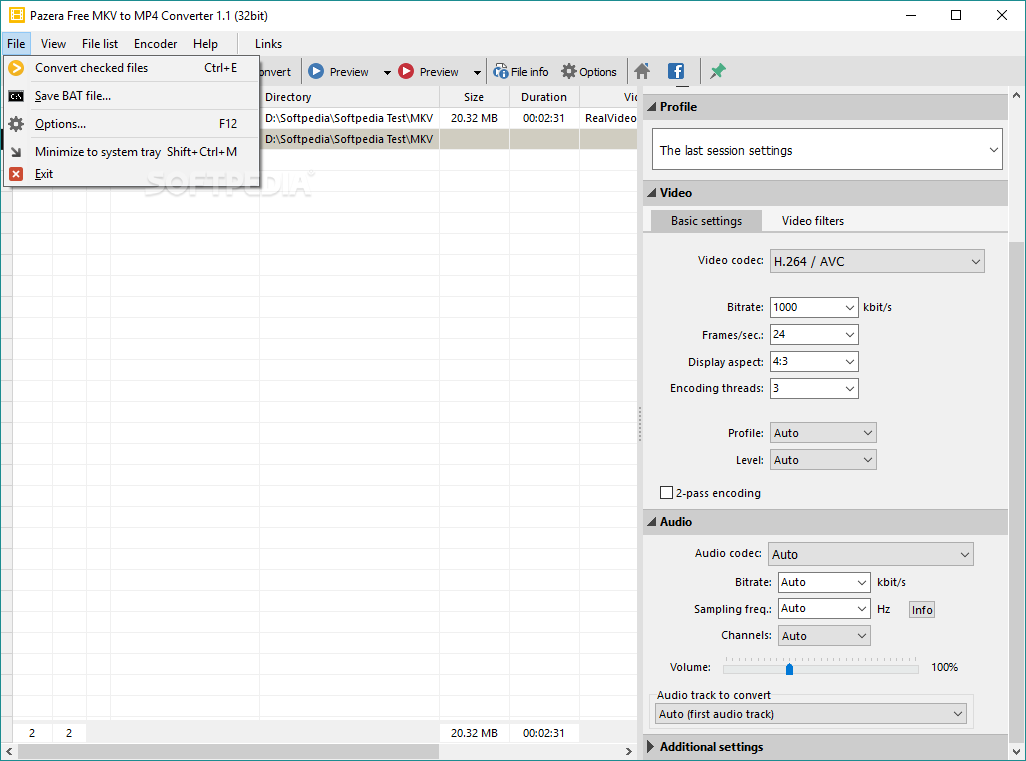Collapse the Audio section header
Image resolution: width=1026 pixels, height=761 pixels.
point(825,522)
